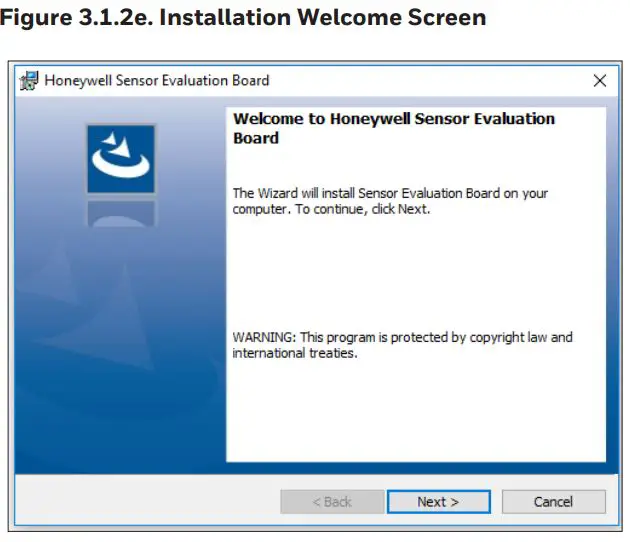Click the 'Figure 3.1.2e. Installation Welcome Screen' caption
The width and height of the screenshot is (630, 542).
(243, 18)
